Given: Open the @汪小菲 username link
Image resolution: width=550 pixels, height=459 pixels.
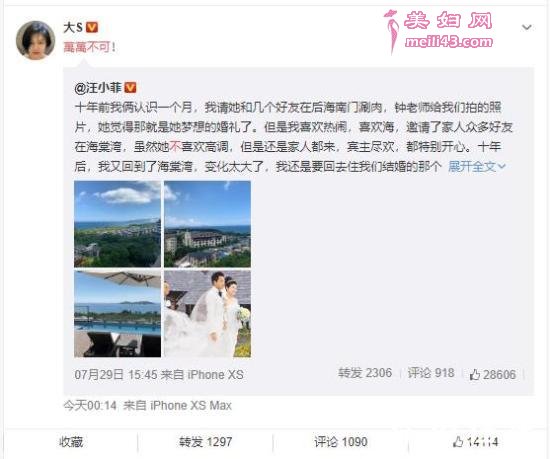Looking at the screenshot, I should 98,88.
